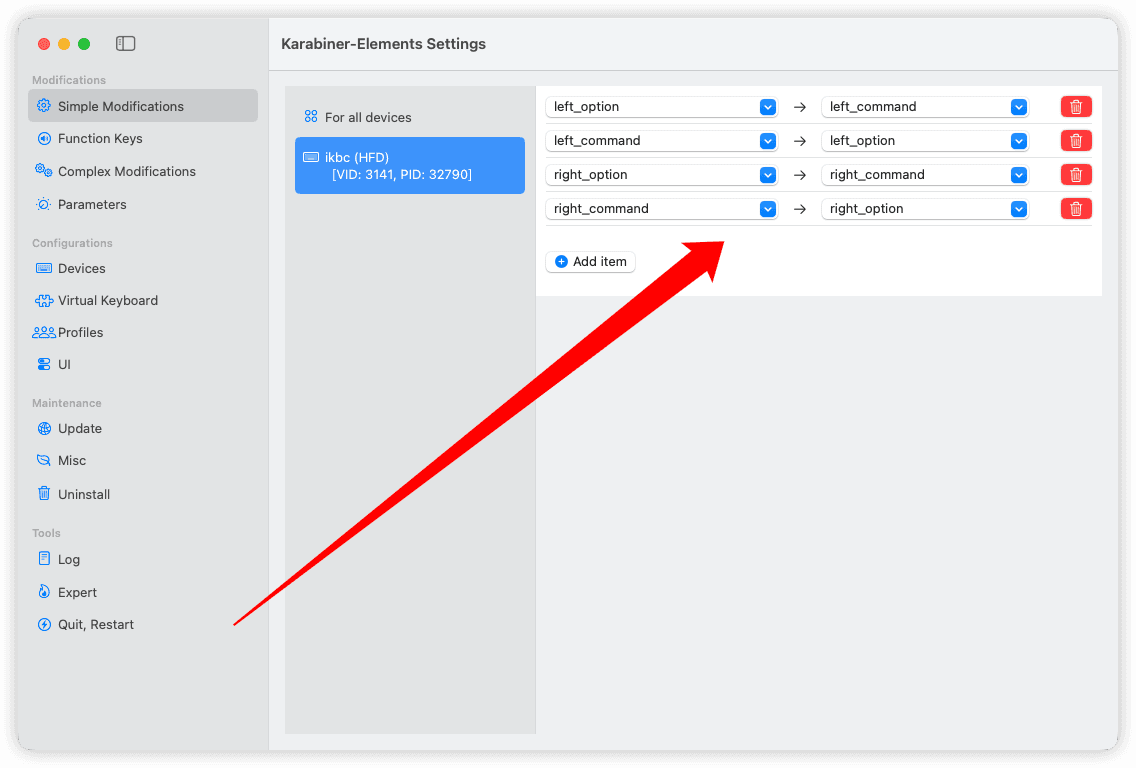Open Quit, Restart options

click(x=95, y=625)
